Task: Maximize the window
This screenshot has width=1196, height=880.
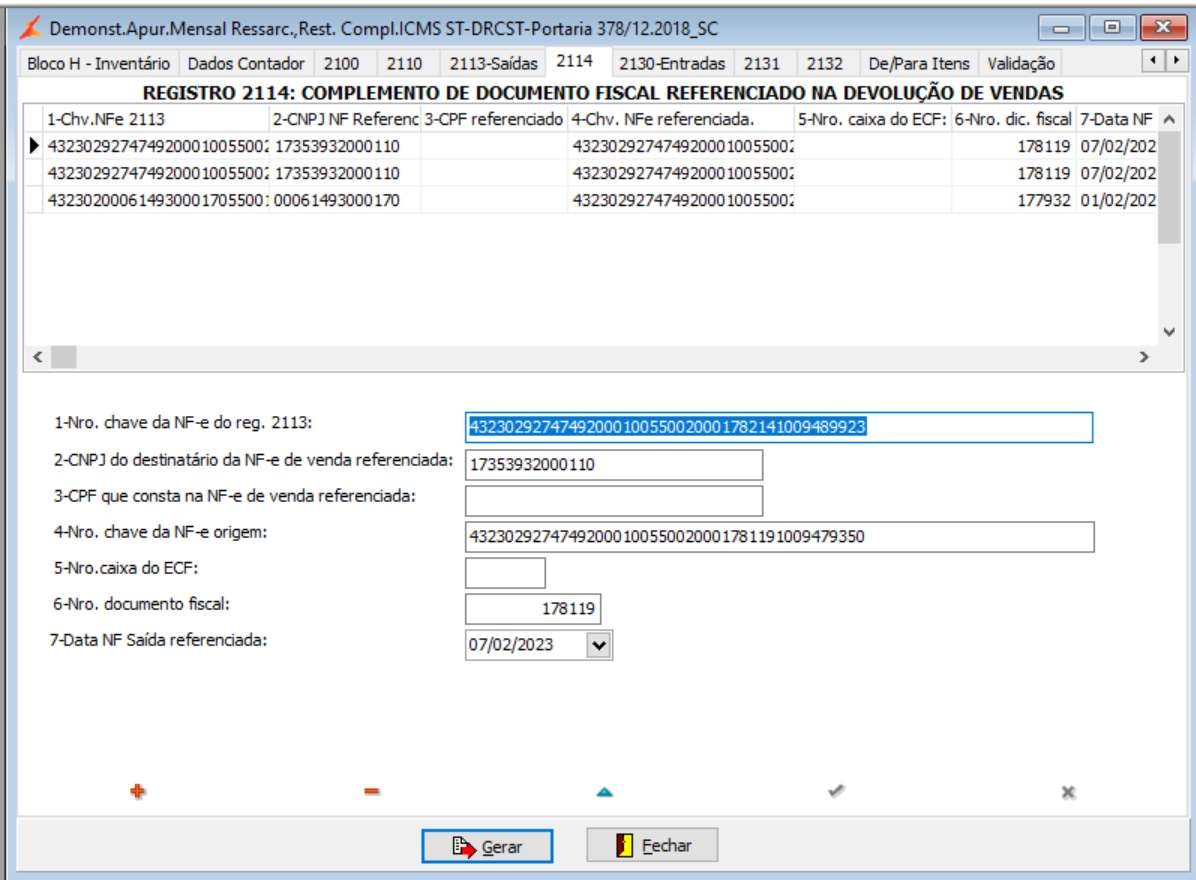Action: 1111,27
